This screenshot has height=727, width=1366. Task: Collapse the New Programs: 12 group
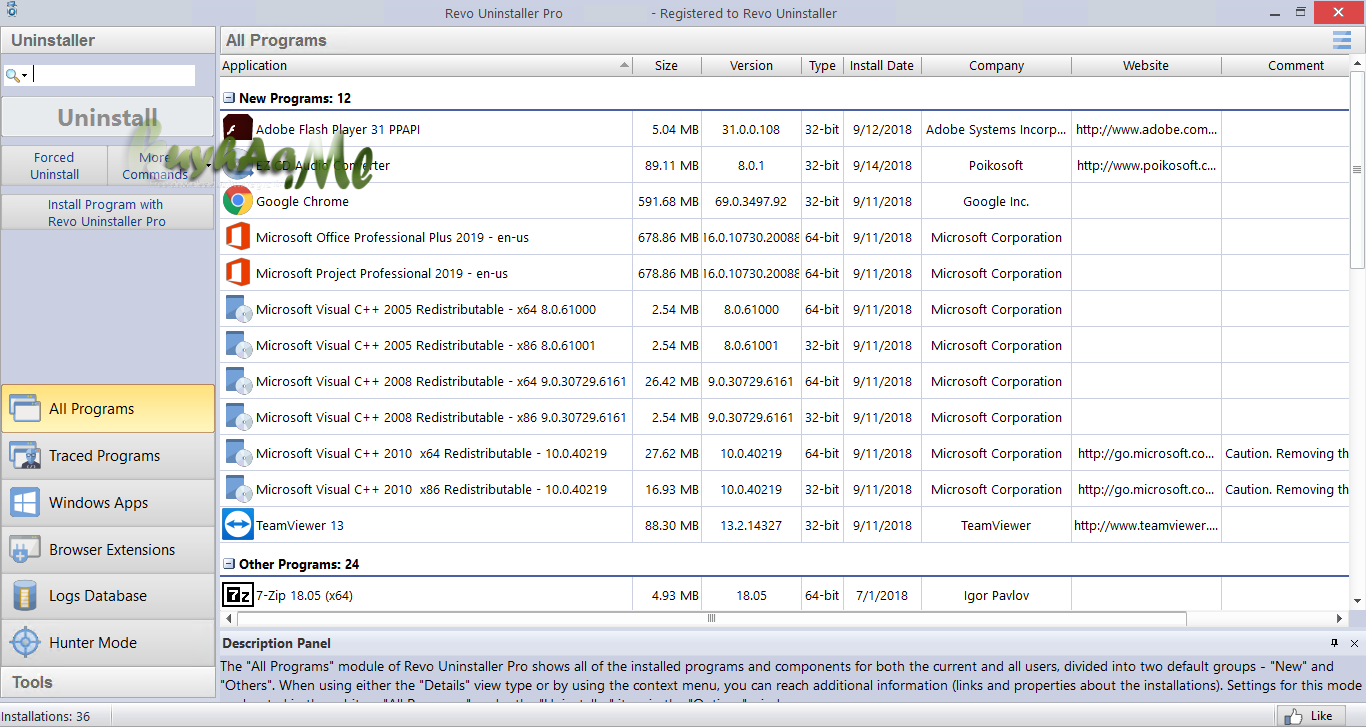229,98
